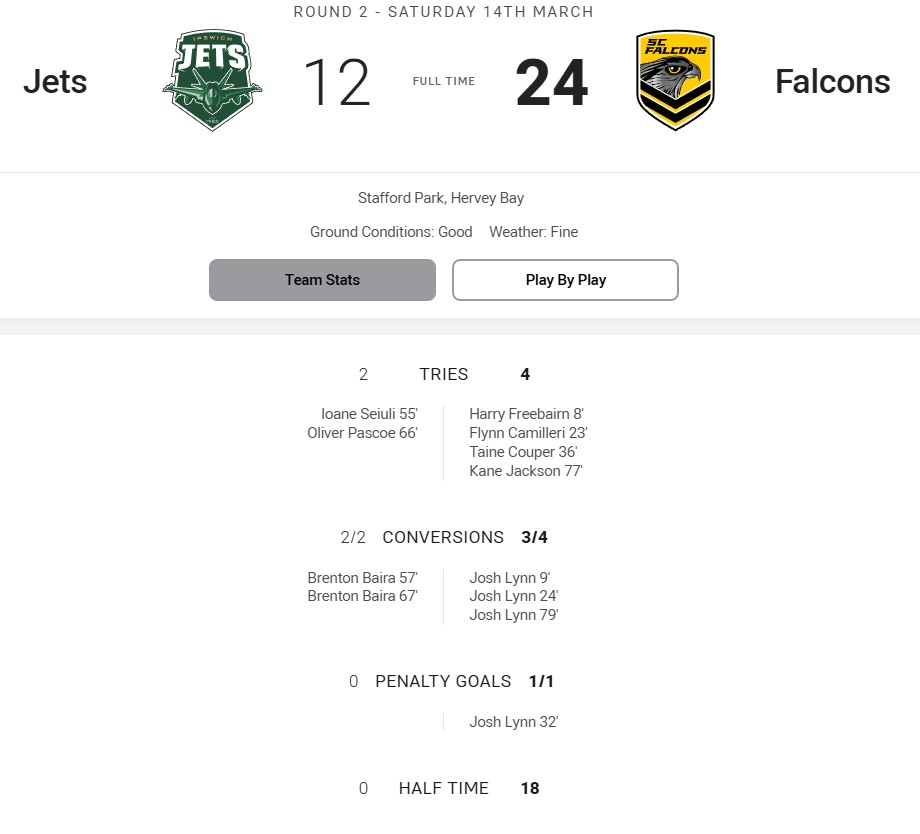Click the SC Falcons team logo
Viewport: 920px width, 834px height.
coord(675,81)
